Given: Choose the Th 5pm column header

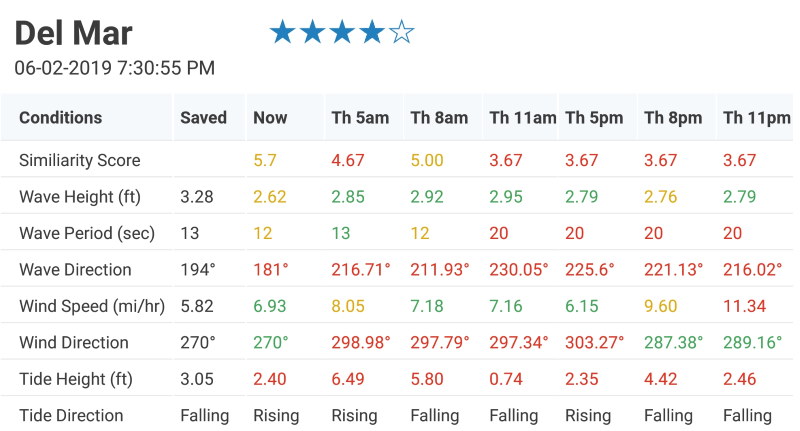Looking at the screenshot, I should pos(594,118).
